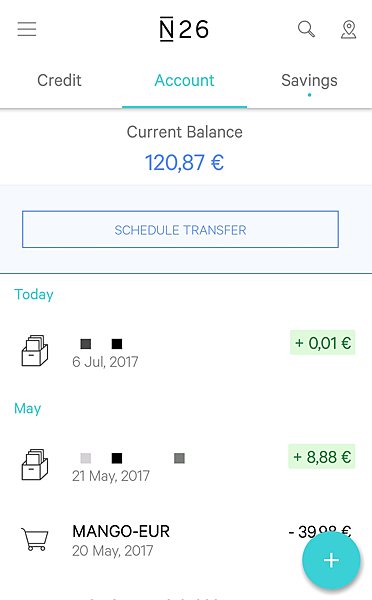Tap the May section header
This screenshot has height=600, width=372.
click(x=28, y=409)
